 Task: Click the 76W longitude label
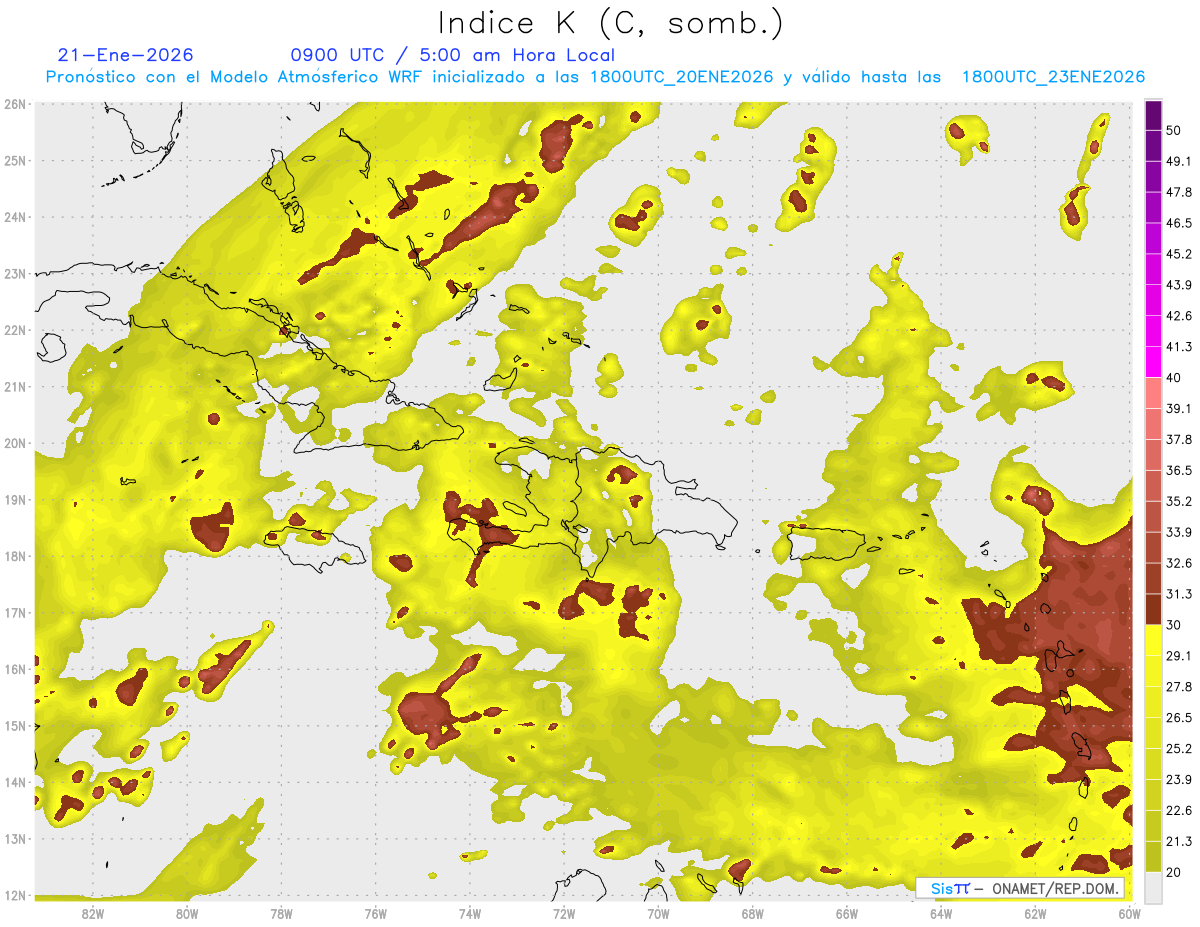375,913
